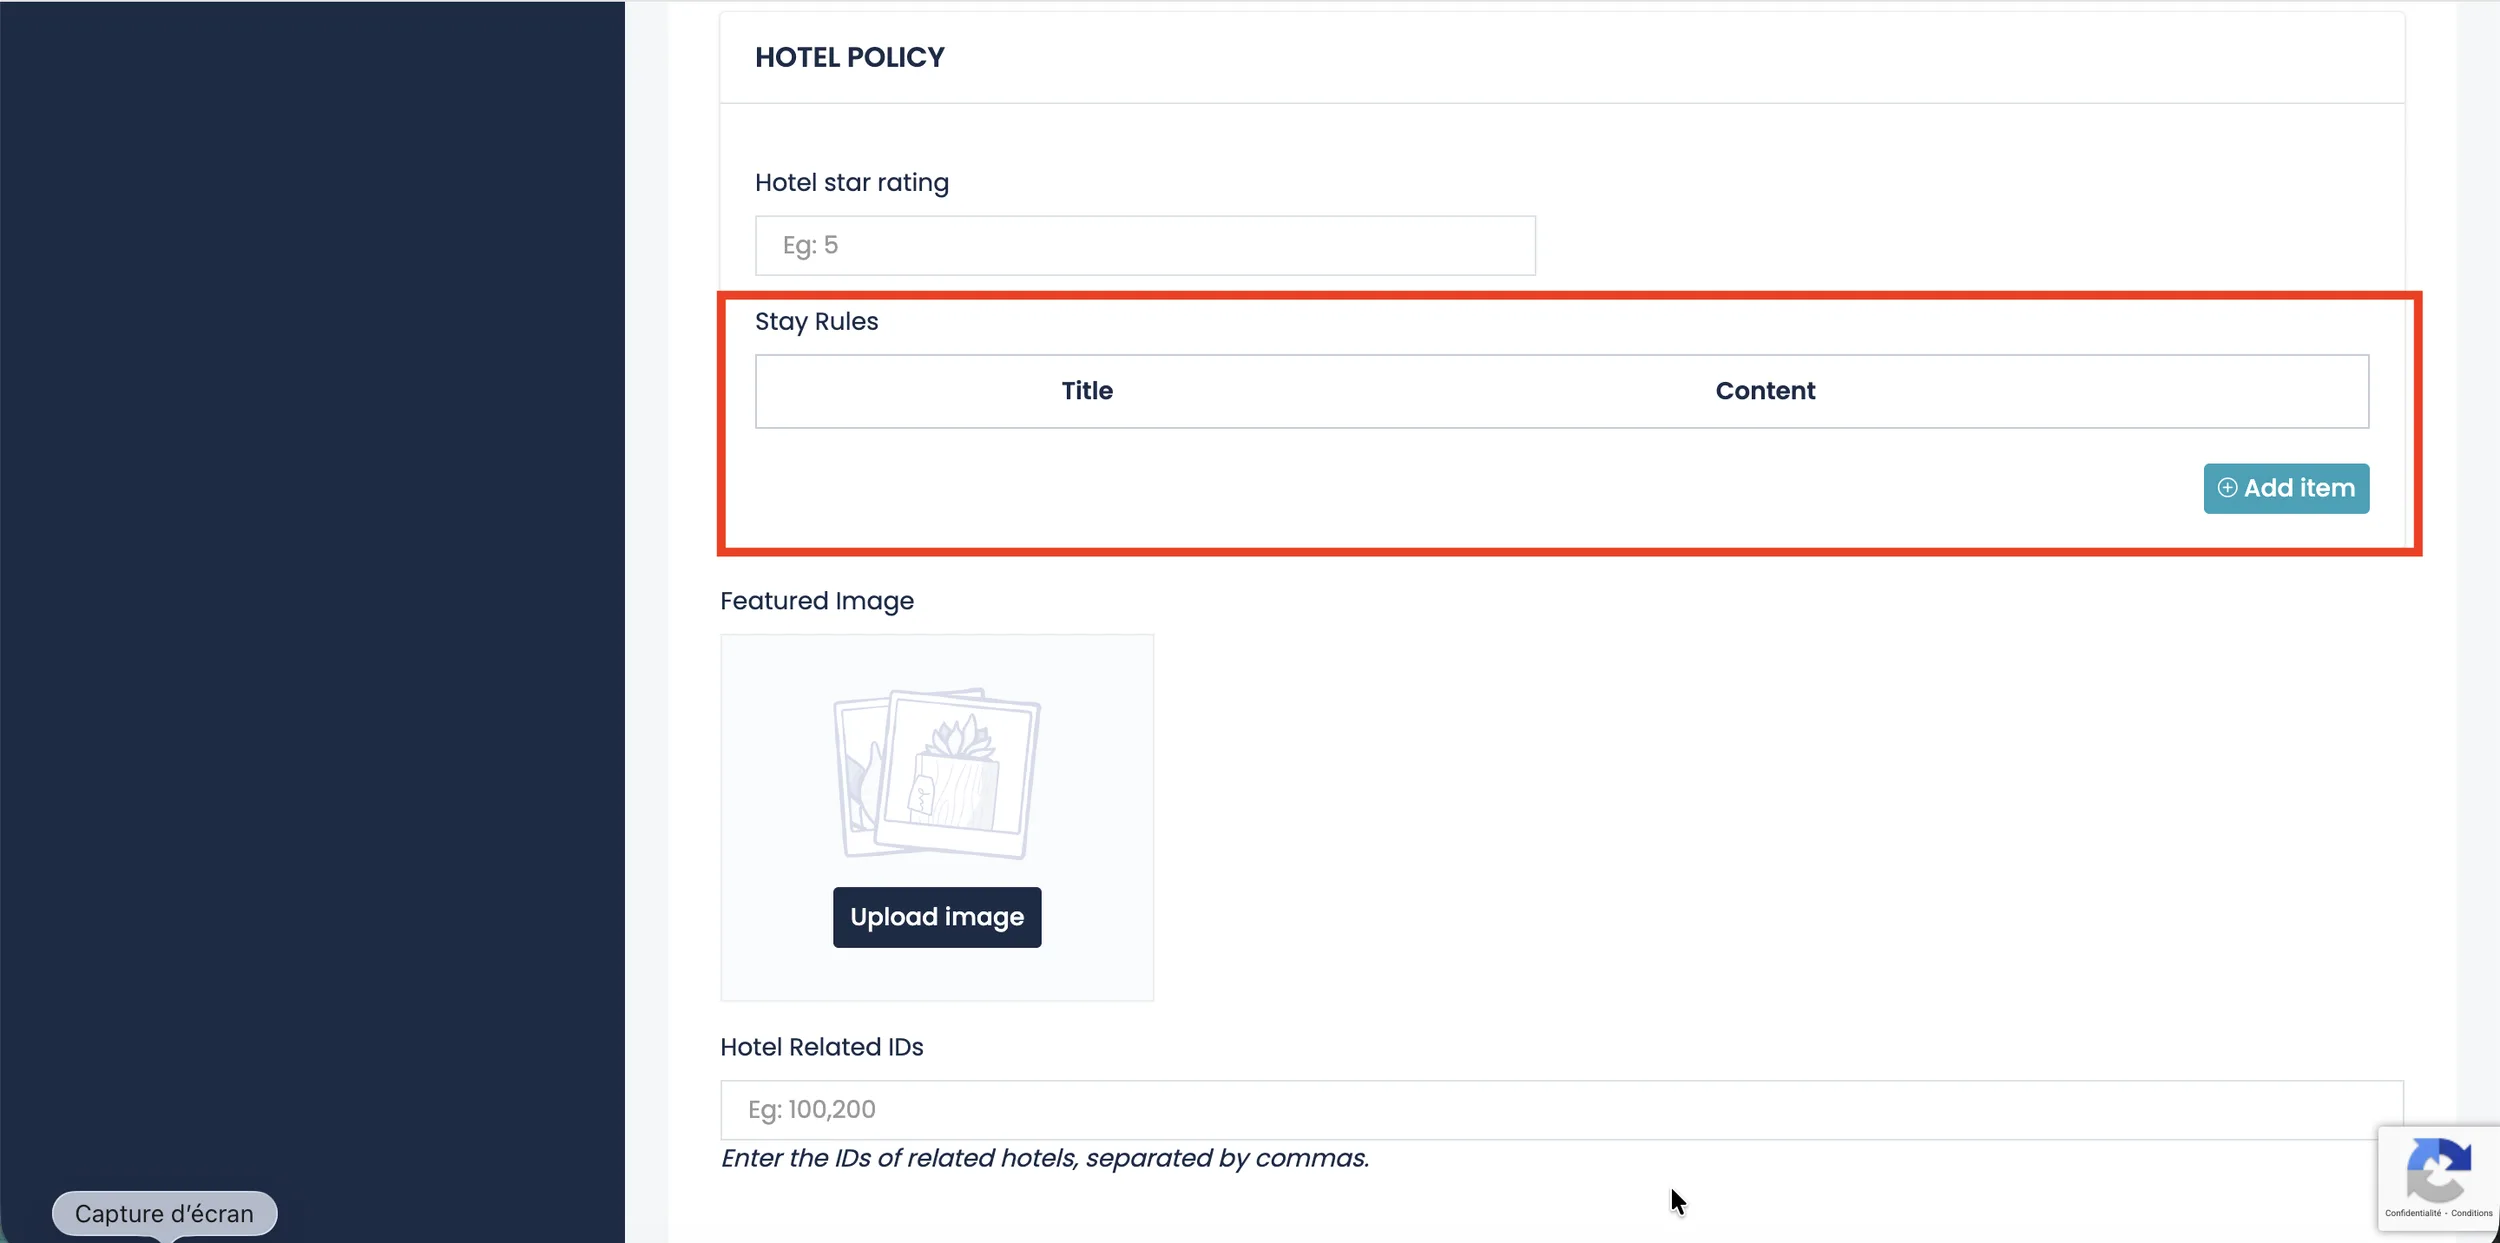2500x1243 pixels.
Task: Click the Title column header
Action: point(1087,391)
